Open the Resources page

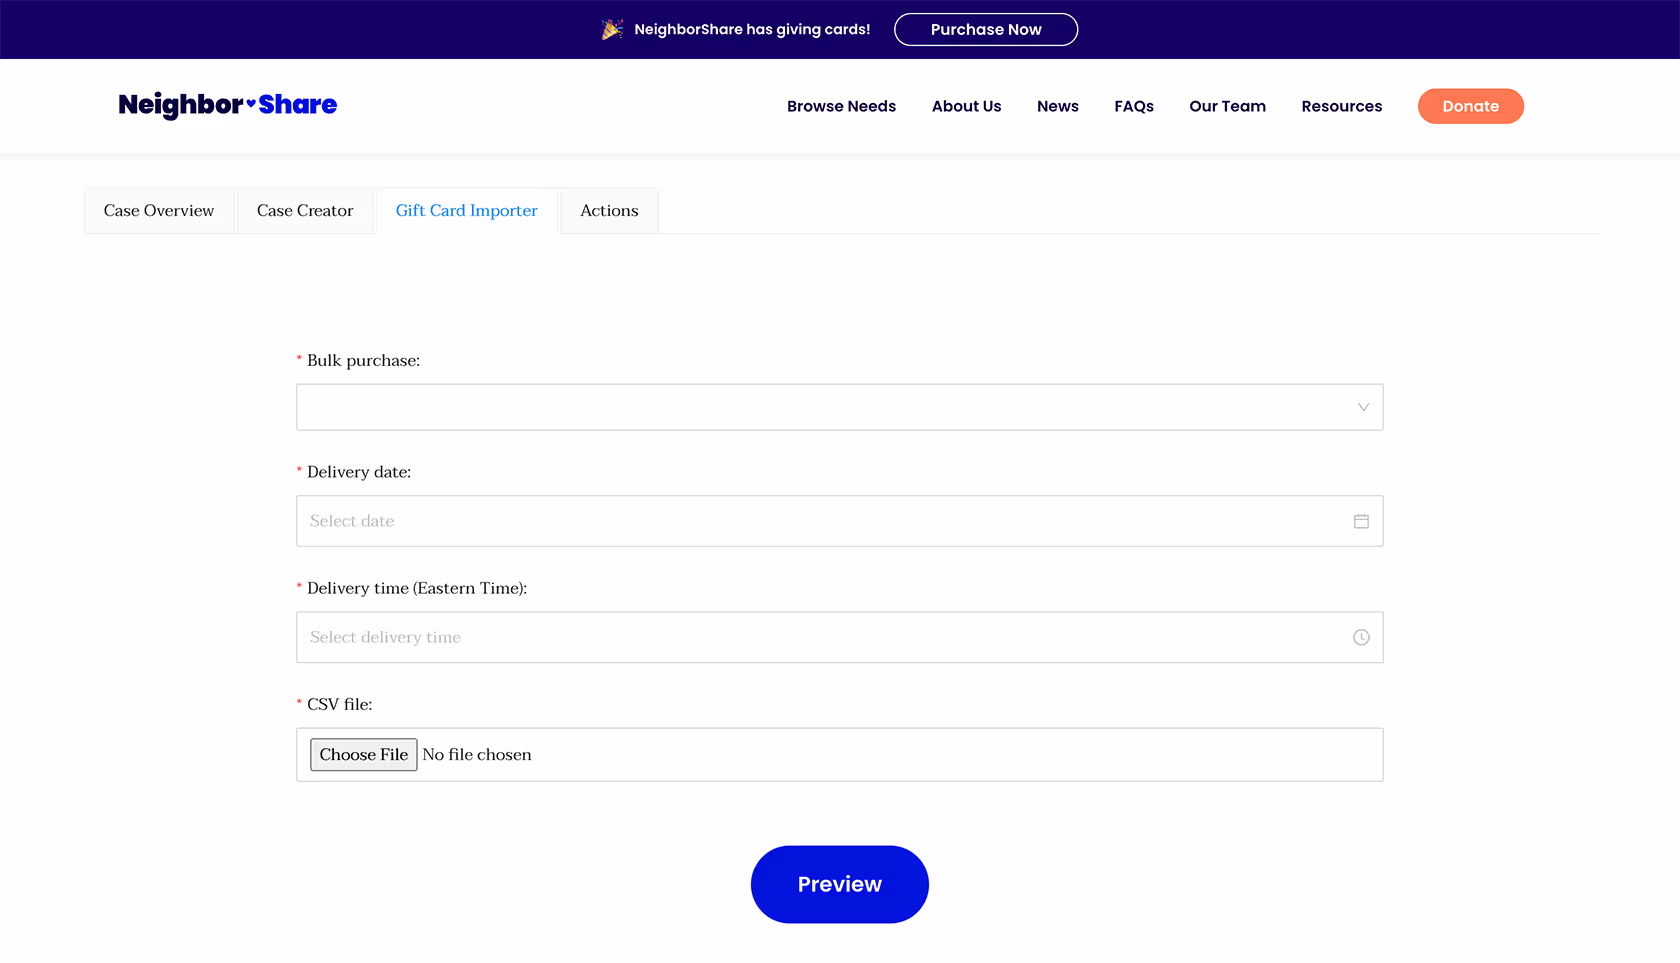(x=1341, y=106)
